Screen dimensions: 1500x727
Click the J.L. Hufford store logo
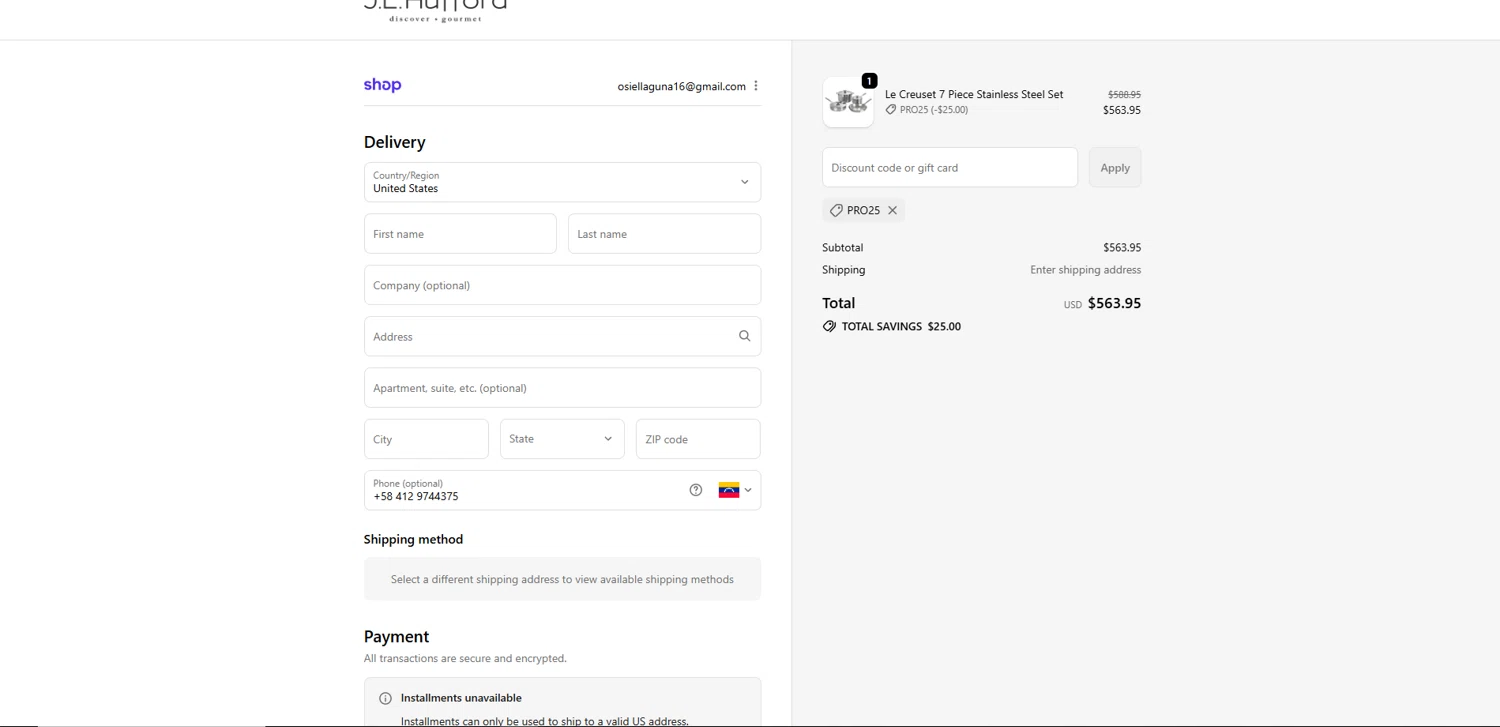pos(435,8)
